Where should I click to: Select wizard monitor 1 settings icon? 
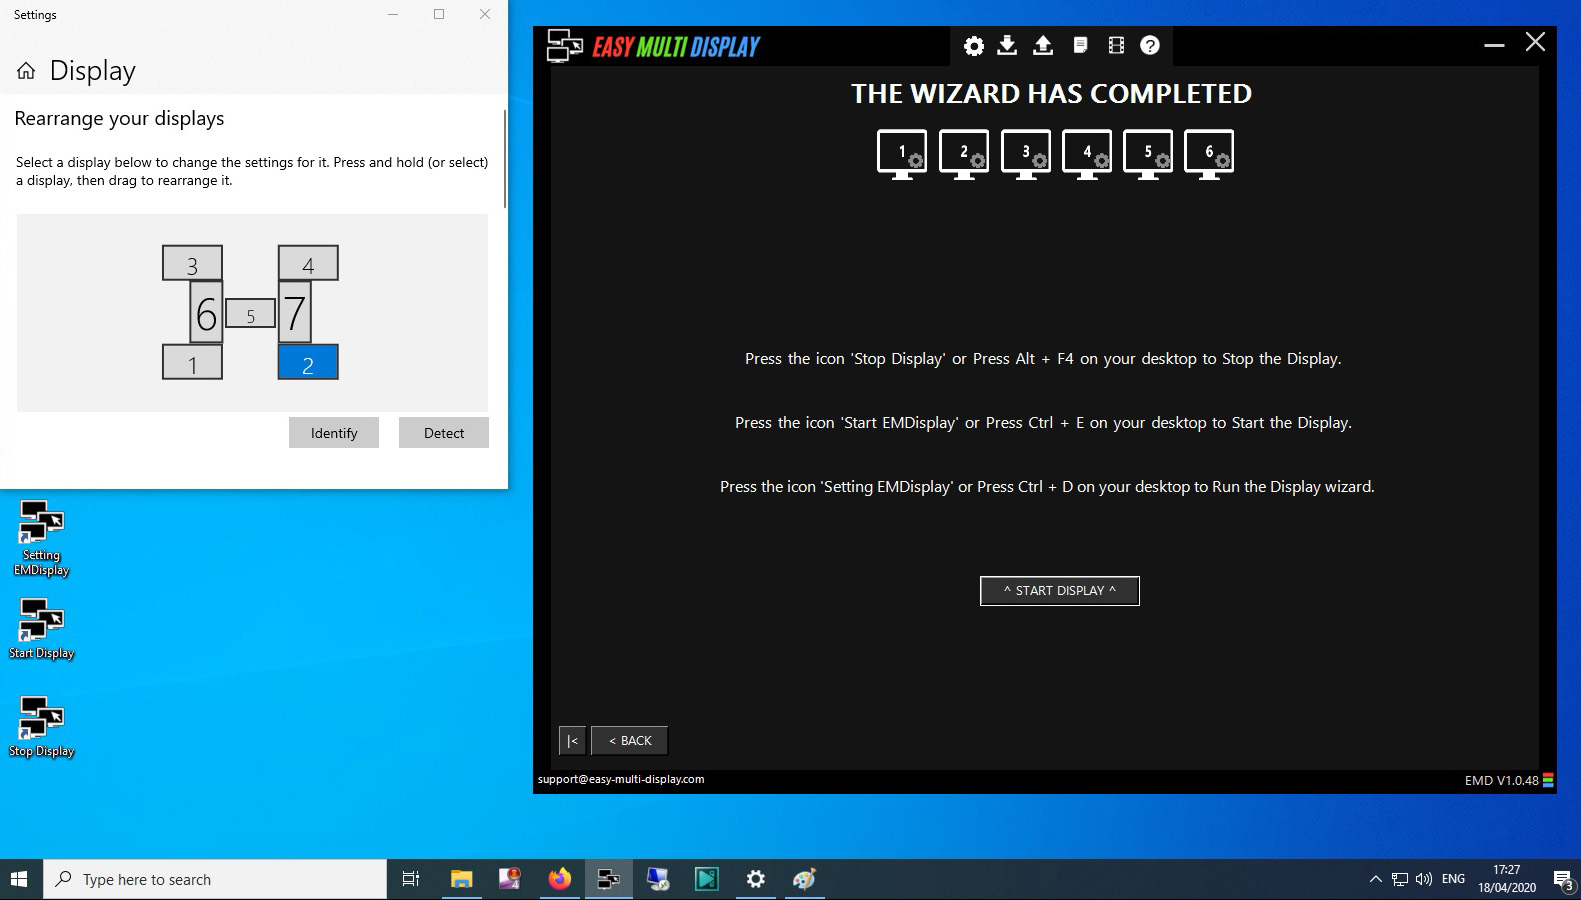pyautogui.click(x=901, y=155)
